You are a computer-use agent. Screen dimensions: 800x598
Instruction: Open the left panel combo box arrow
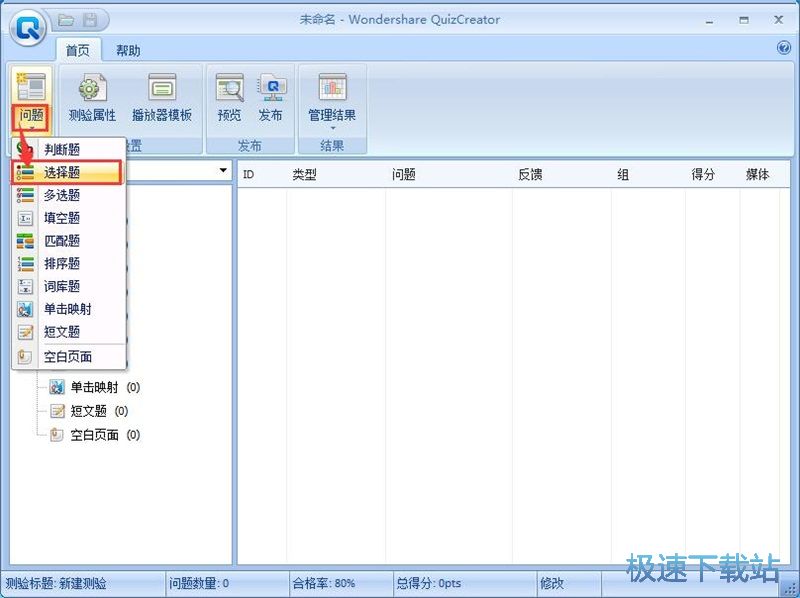(223, 170)
